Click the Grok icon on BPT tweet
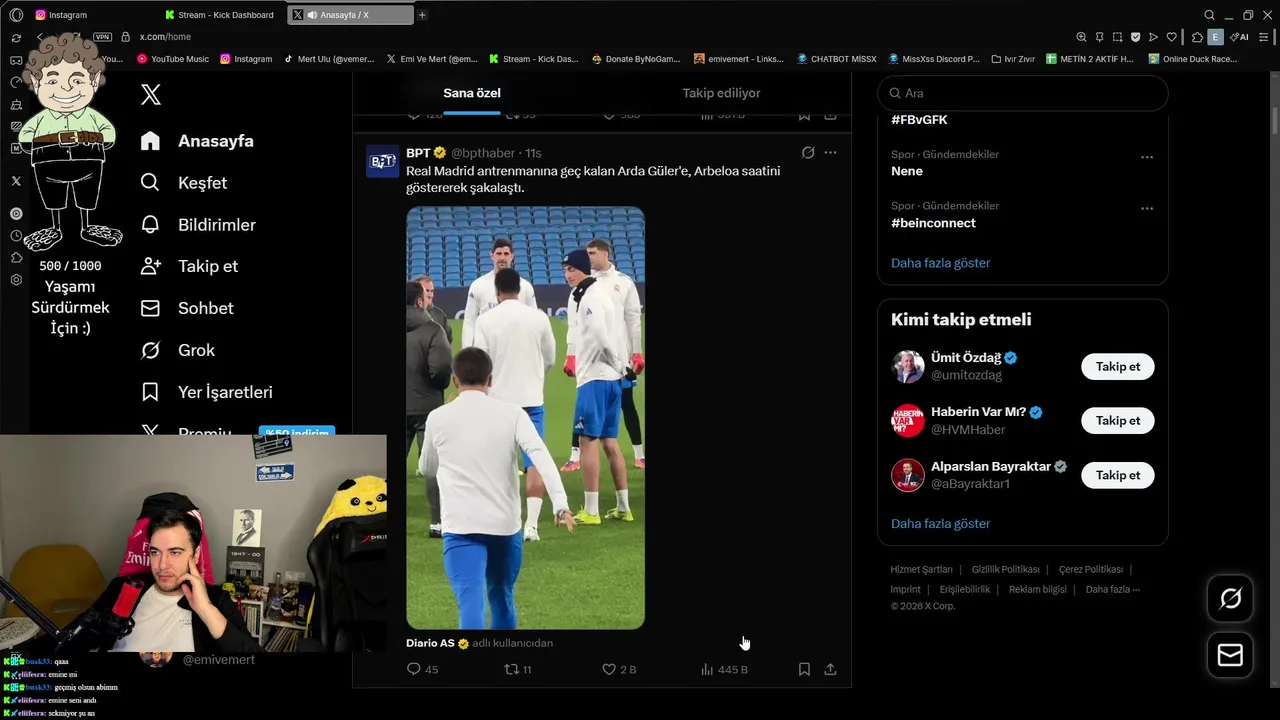1280x720 pixels. click(x=808, y=153)
